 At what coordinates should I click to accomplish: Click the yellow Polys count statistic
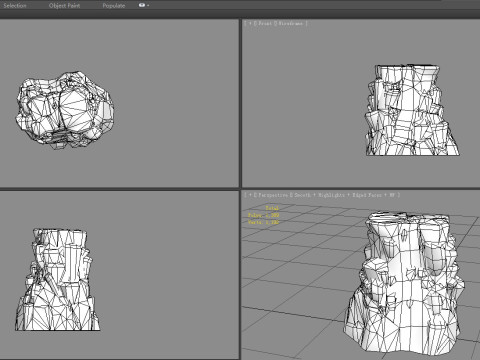click(x=263, y=215)
